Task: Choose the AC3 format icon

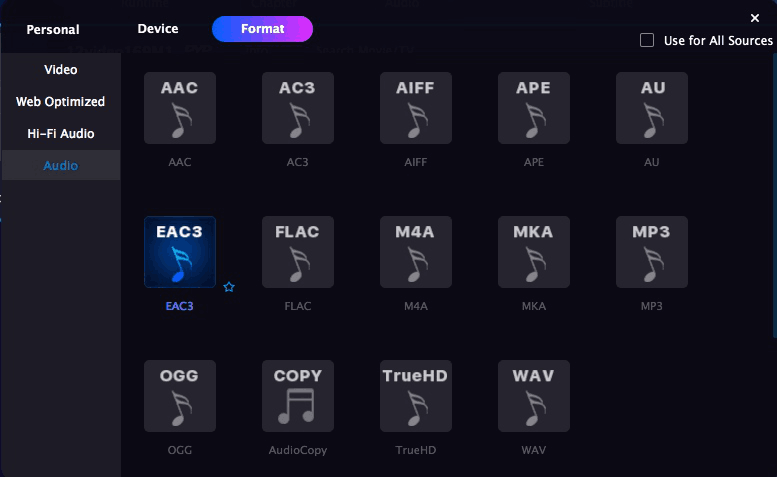Action: 297,108
